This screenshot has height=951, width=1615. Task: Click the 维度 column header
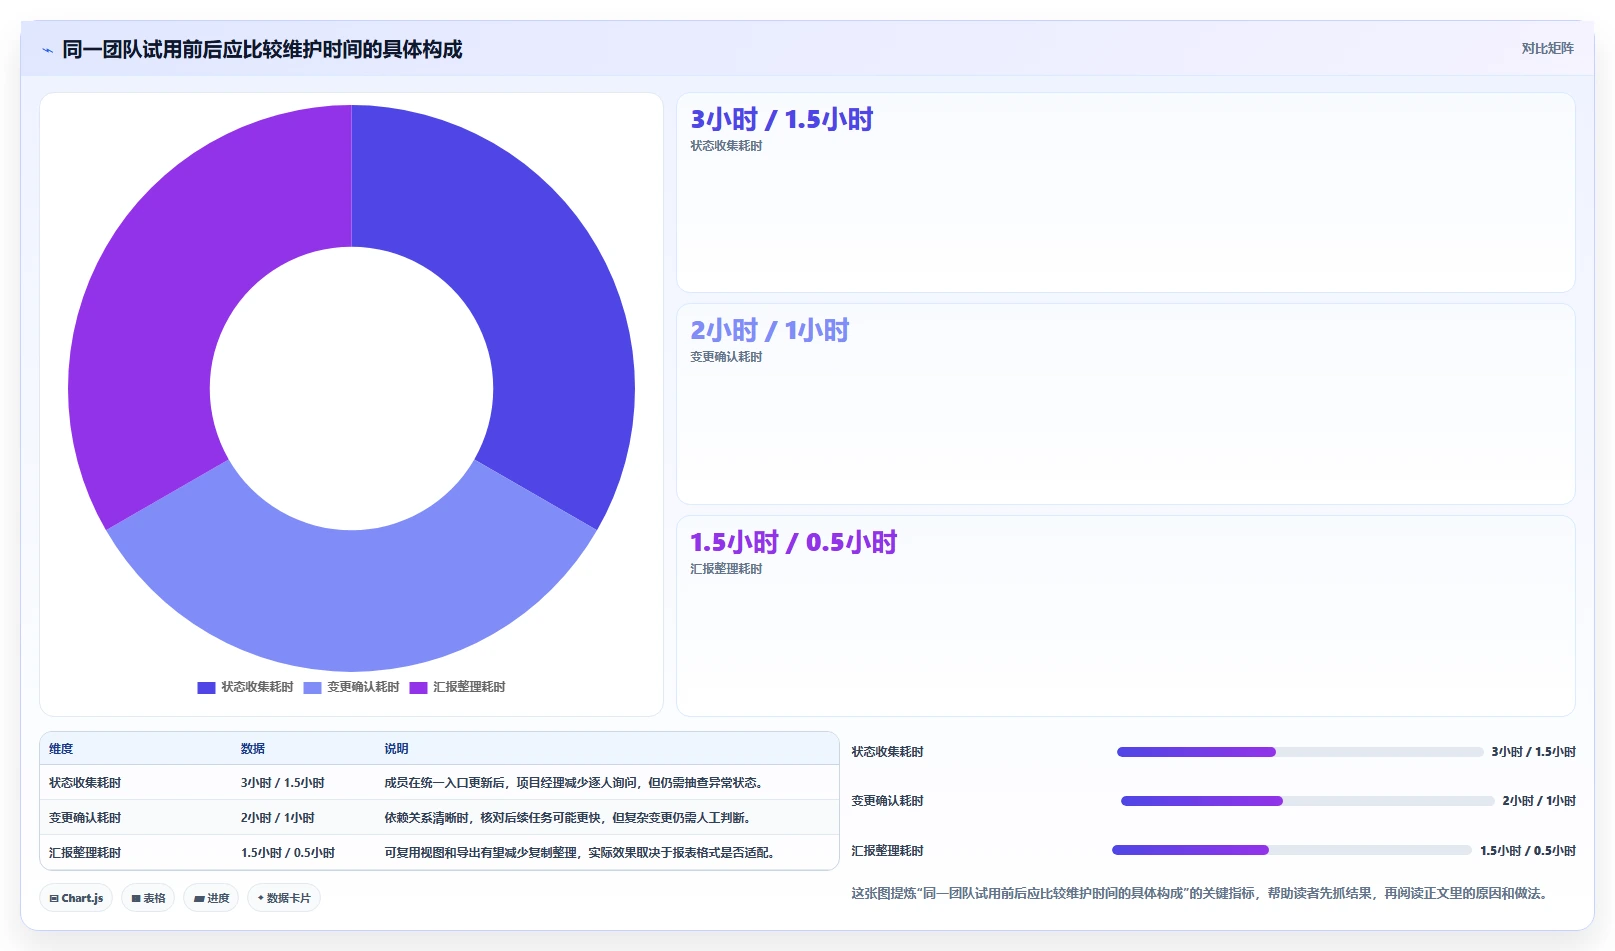pyautogui.click(x=61, y=749)
